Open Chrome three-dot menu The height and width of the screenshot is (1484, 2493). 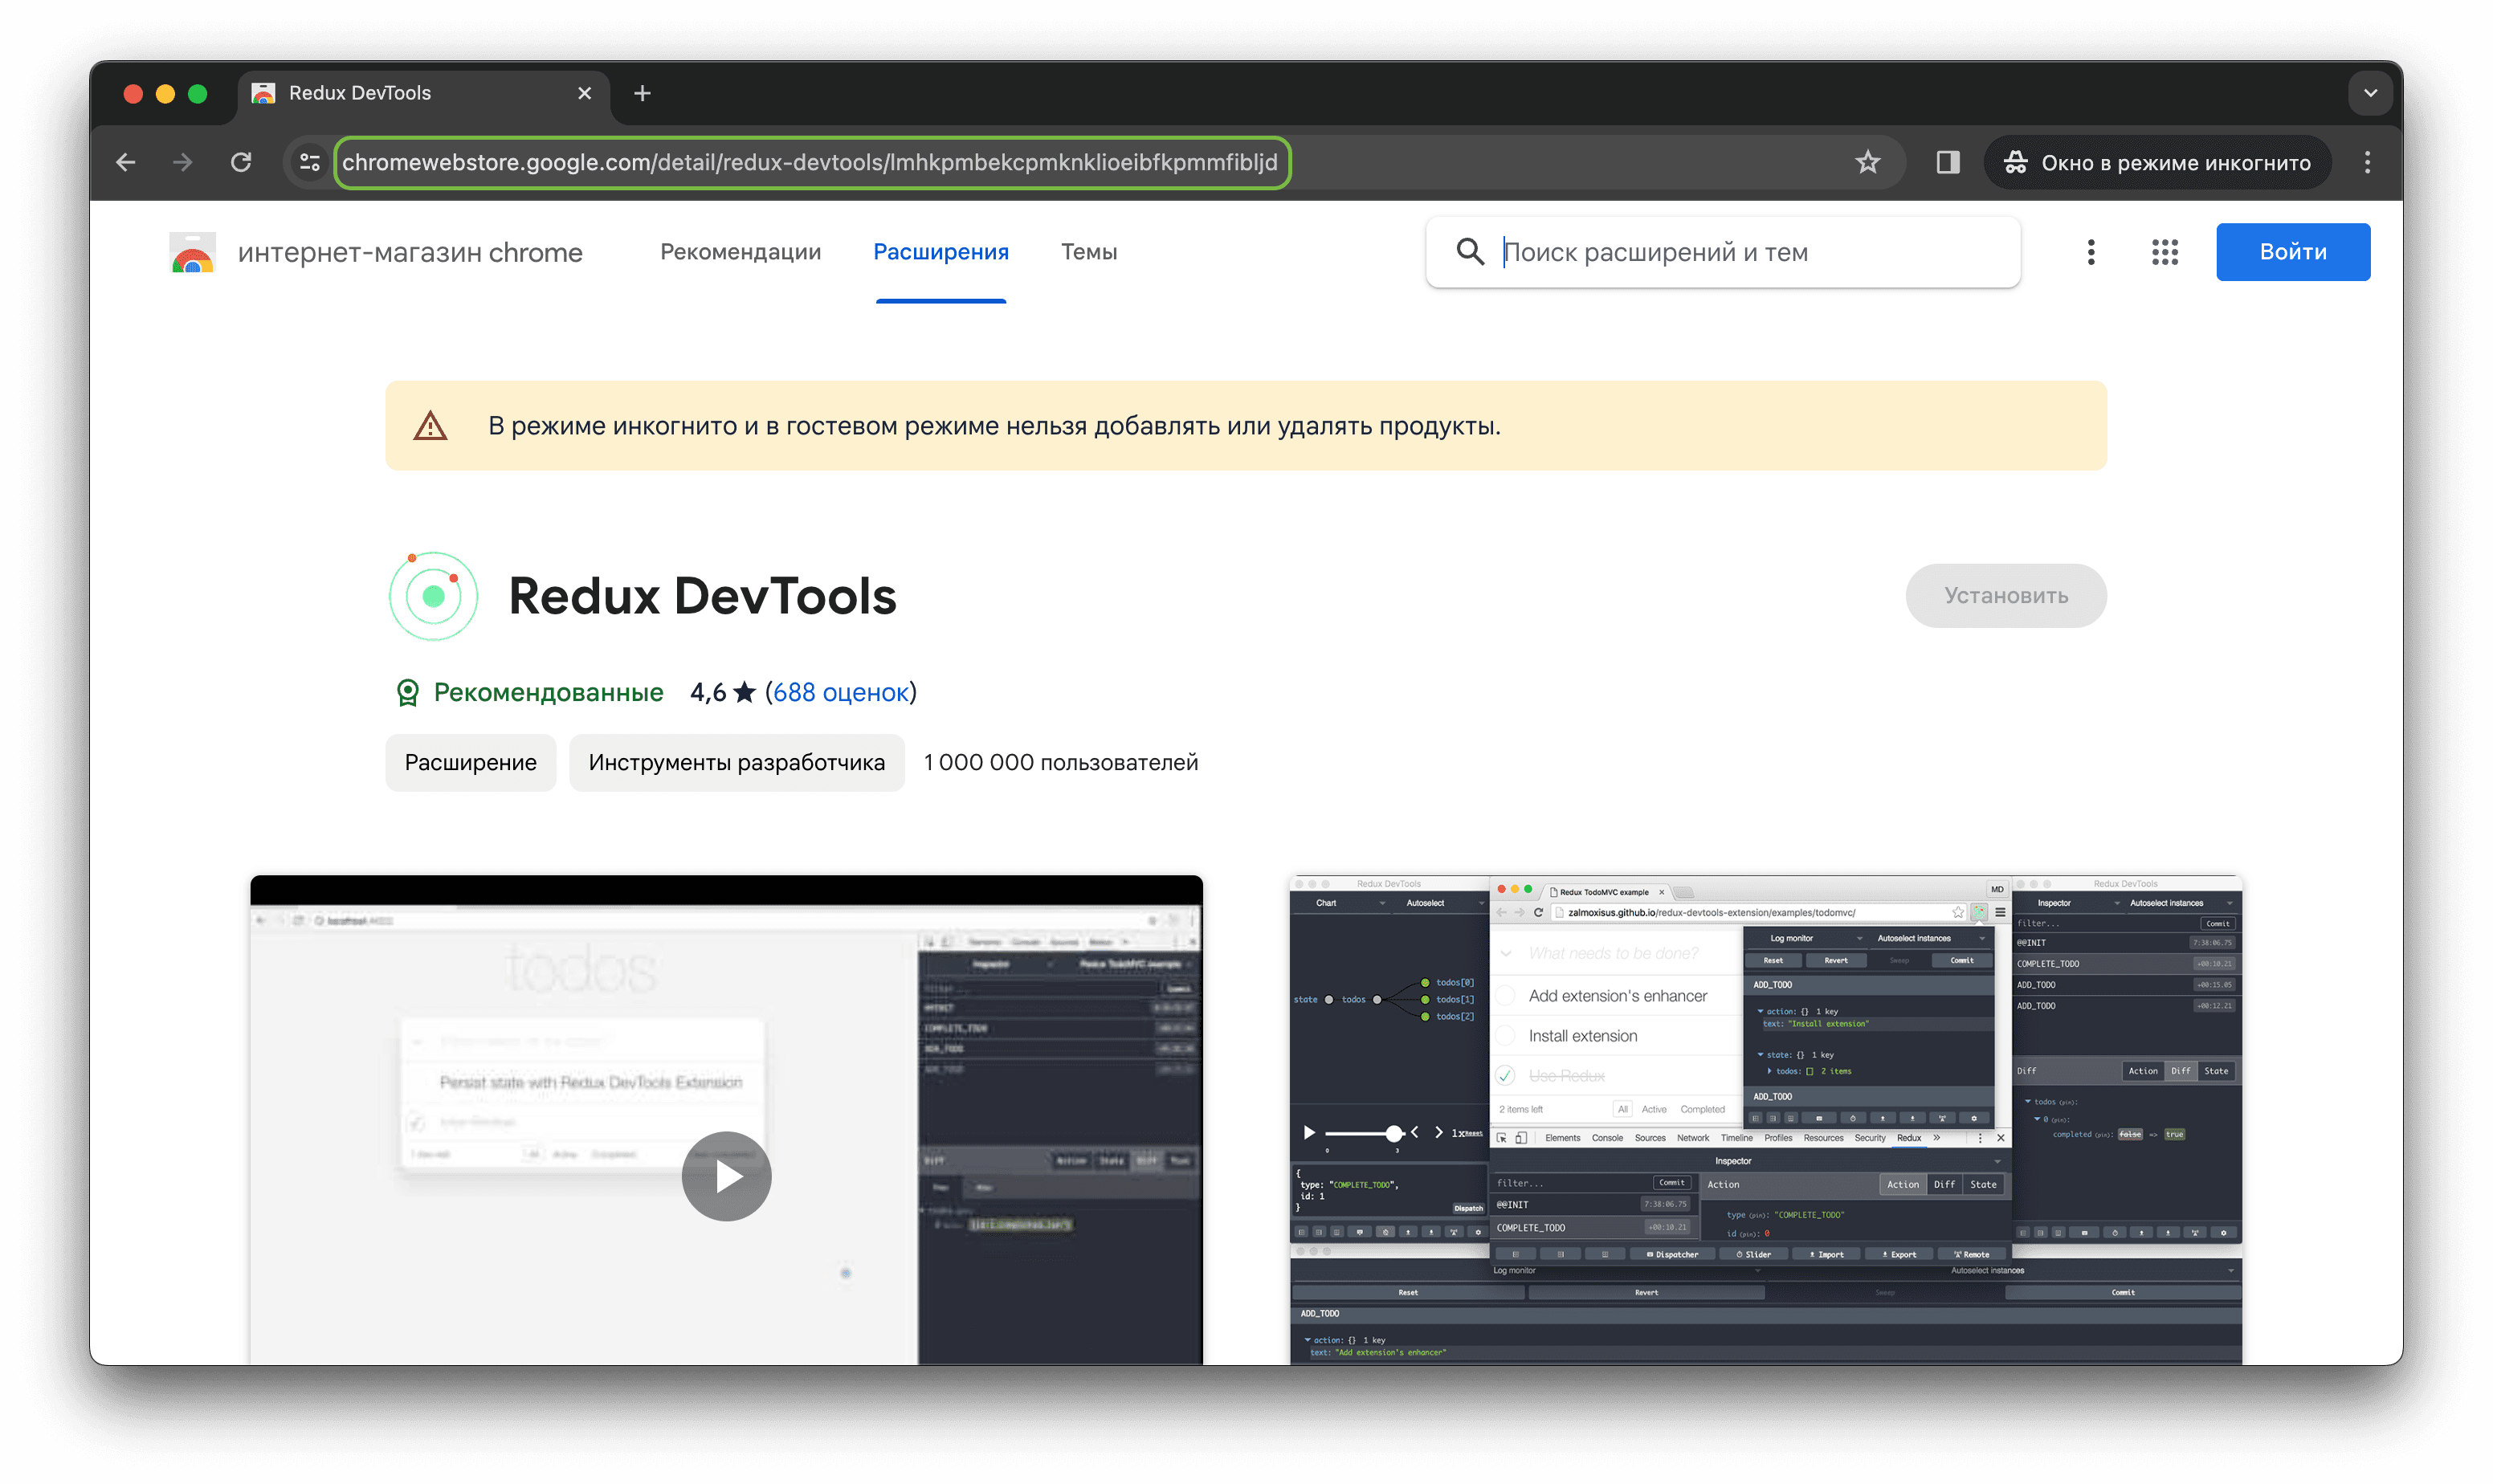[x=2366, y=162]
